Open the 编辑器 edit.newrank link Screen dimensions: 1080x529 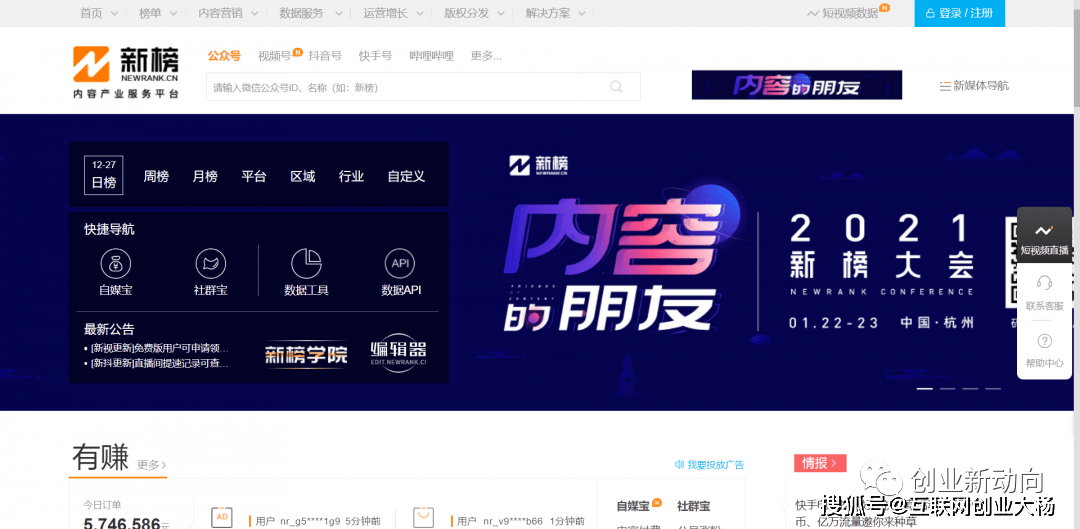tap(399, 353)
